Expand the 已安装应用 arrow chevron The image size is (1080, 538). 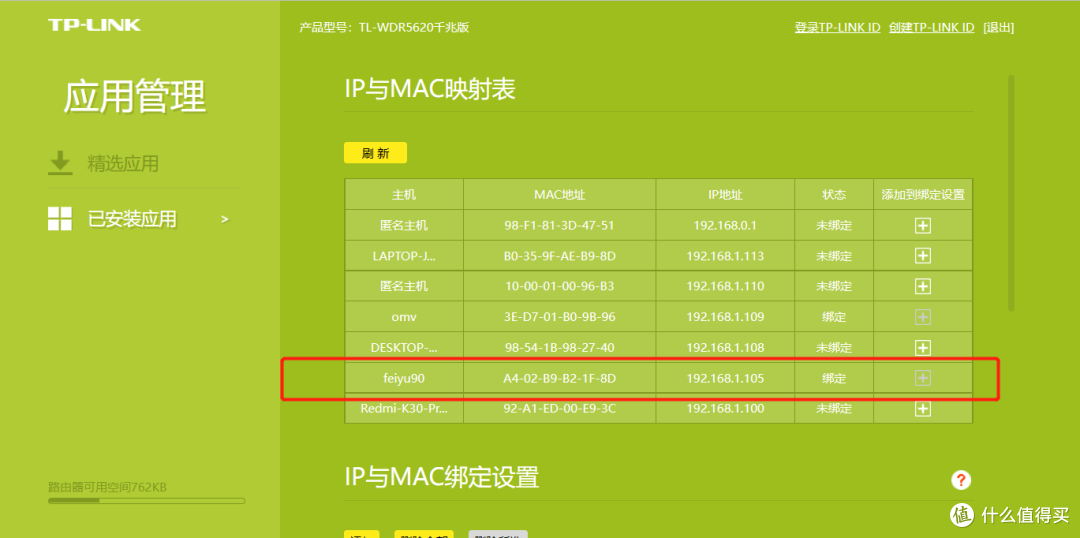tap(224, 219)
